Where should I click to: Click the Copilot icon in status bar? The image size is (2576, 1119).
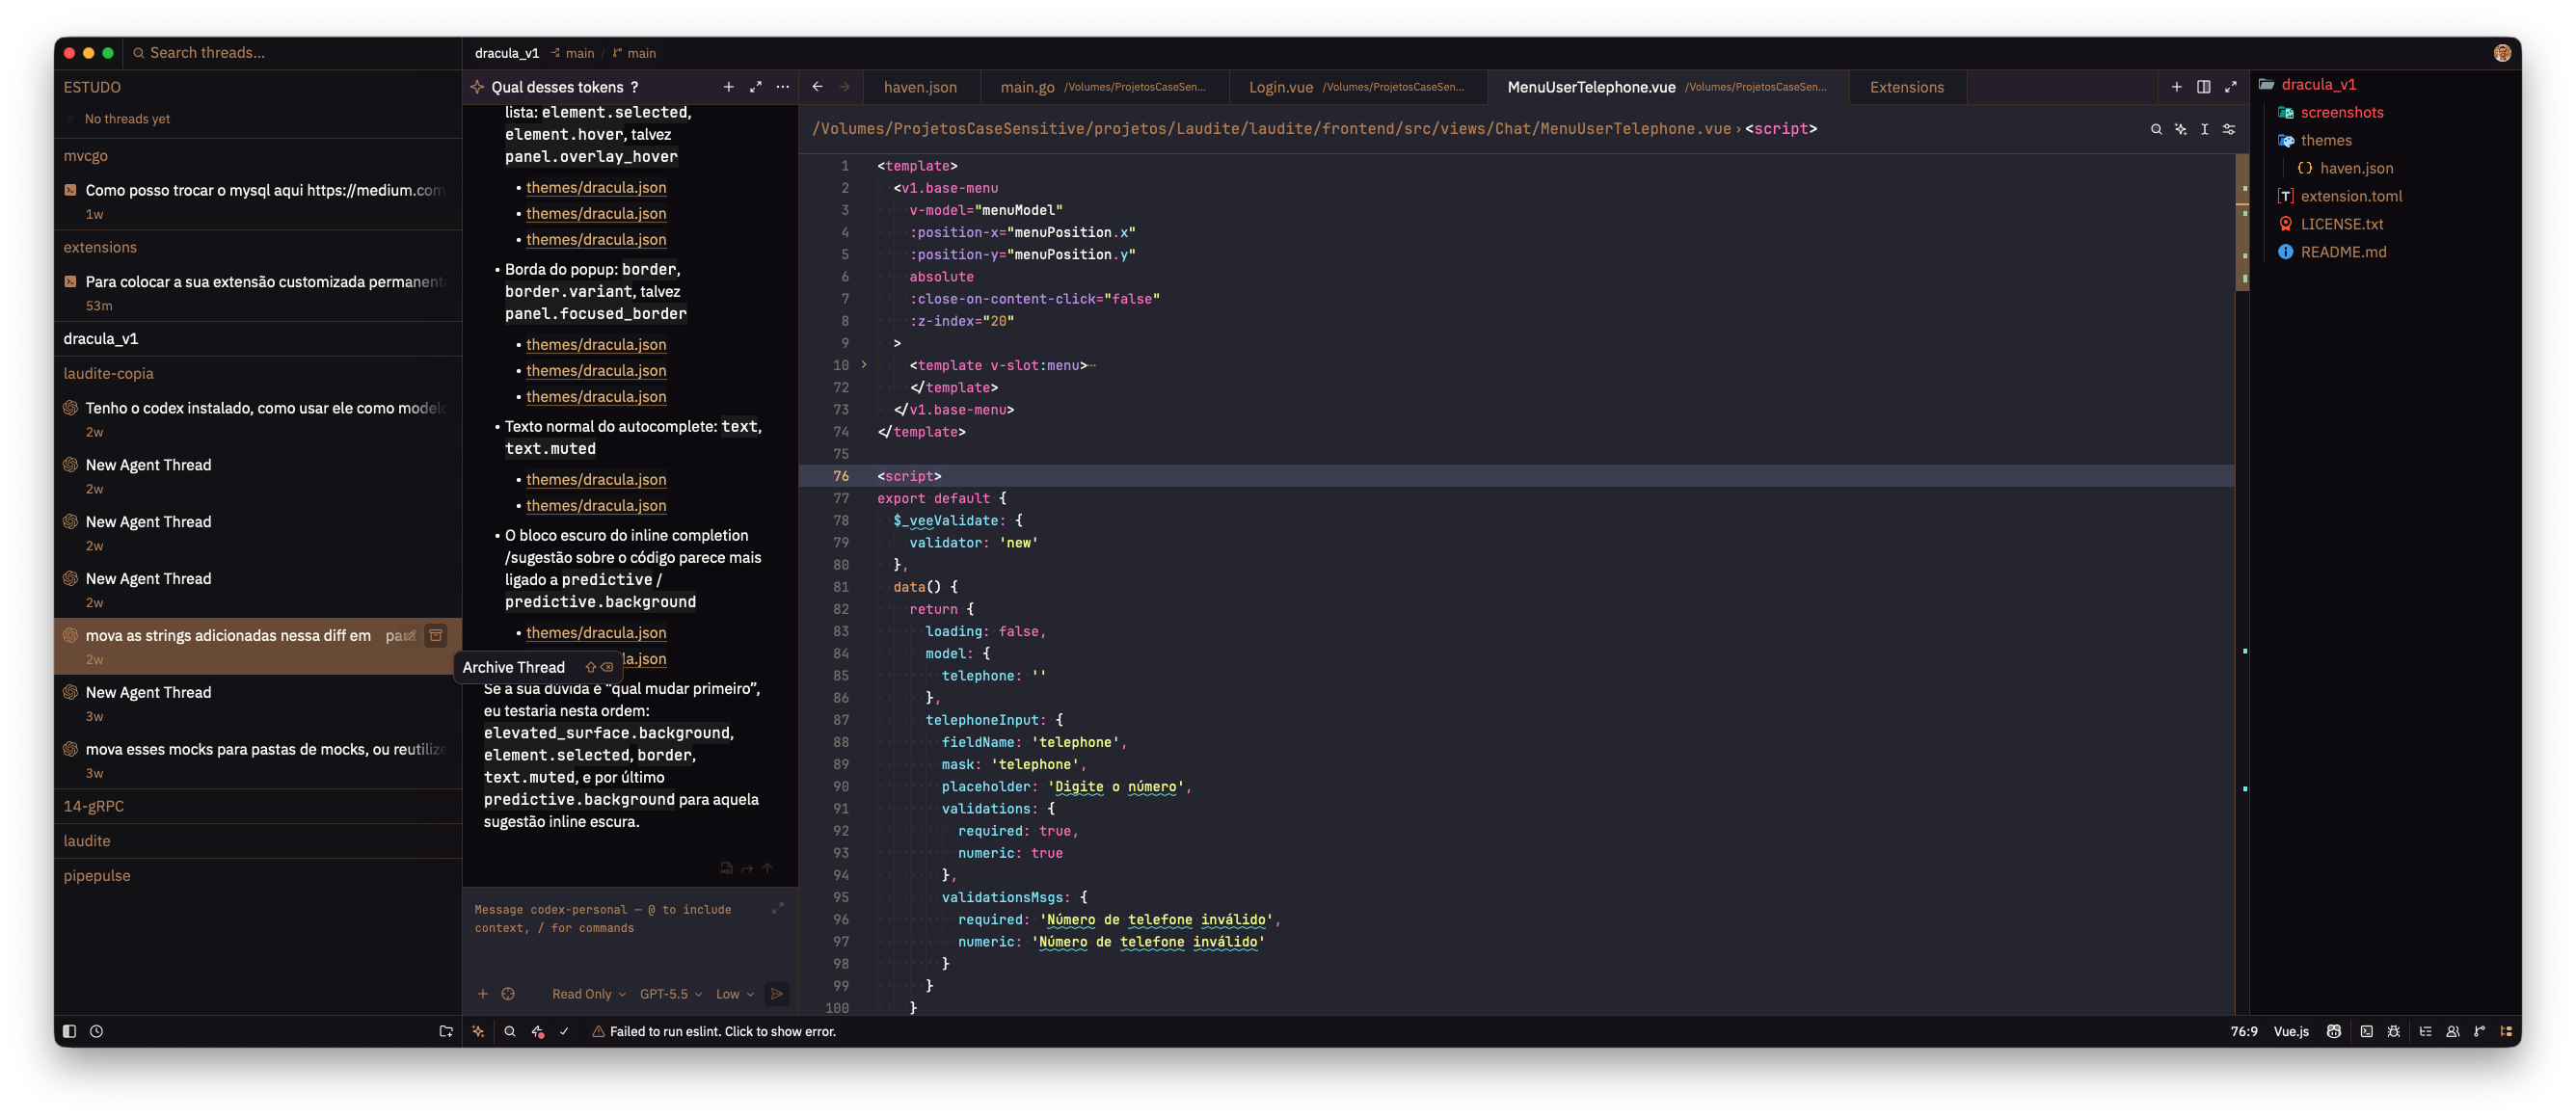point(2333,1031)
